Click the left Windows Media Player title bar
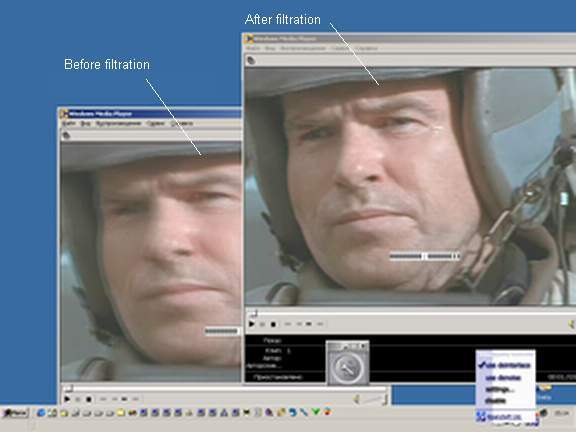This screenshot has width=576, height=432. 150,114
